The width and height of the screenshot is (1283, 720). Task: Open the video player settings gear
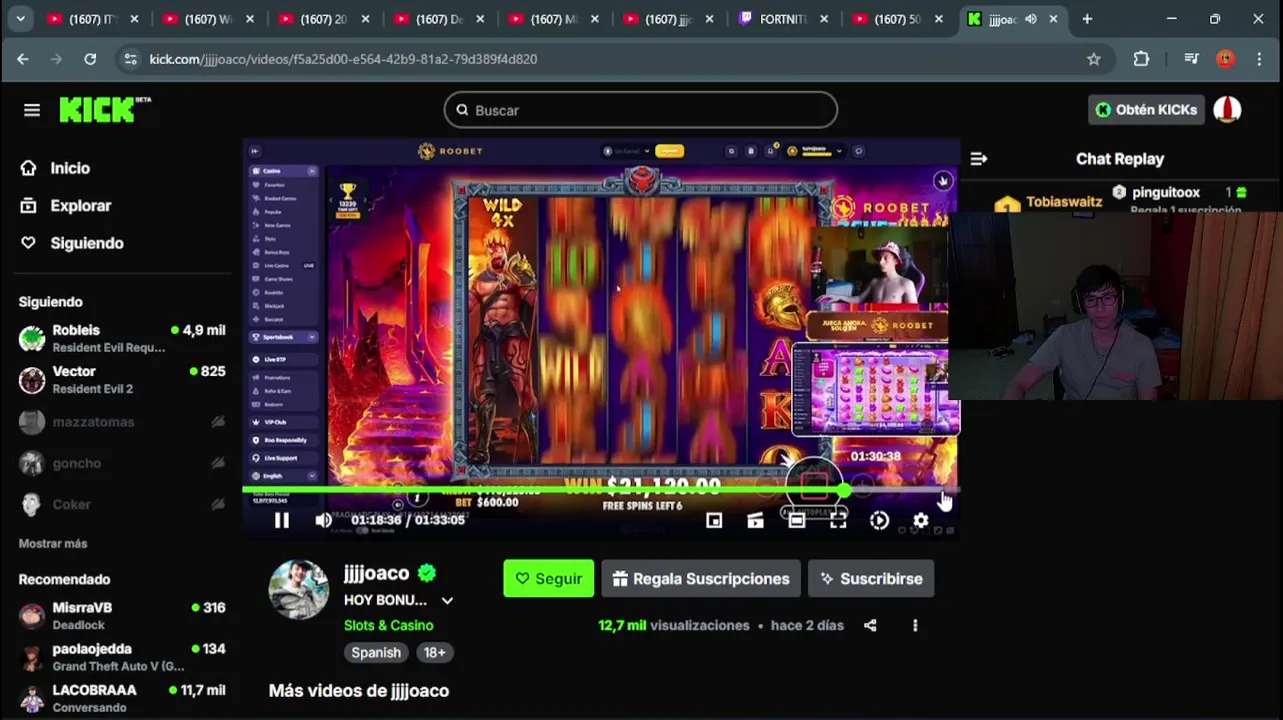click(x=920, y=520)
